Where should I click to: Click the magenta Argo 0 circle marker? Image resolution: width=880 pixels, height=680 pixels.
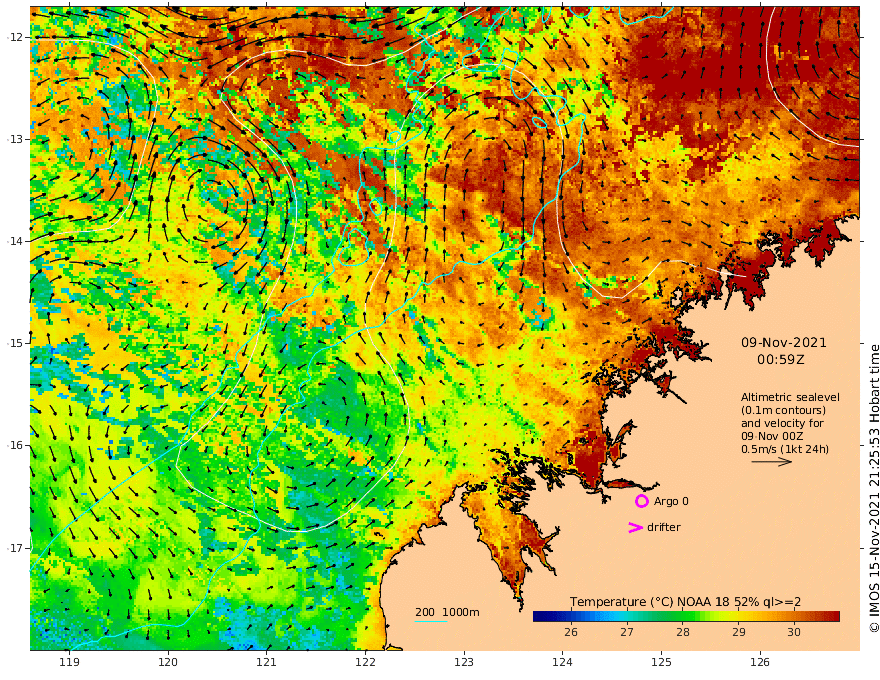(x=641, y=501)
